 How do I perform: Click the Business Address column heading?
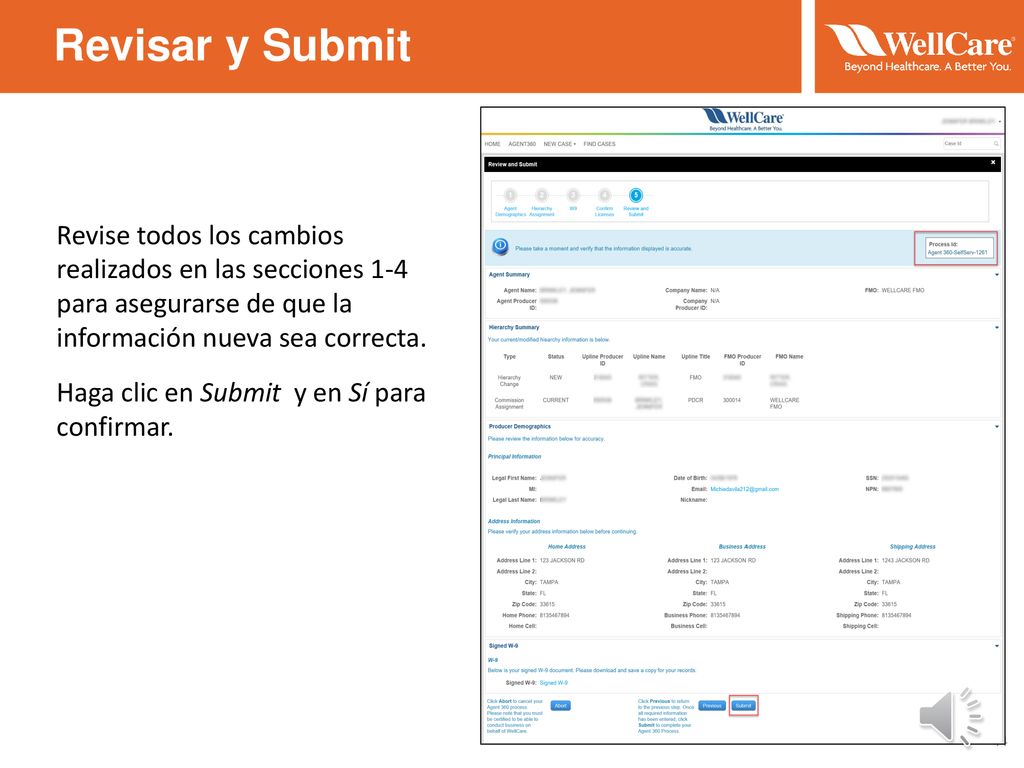tap(742, 547)
